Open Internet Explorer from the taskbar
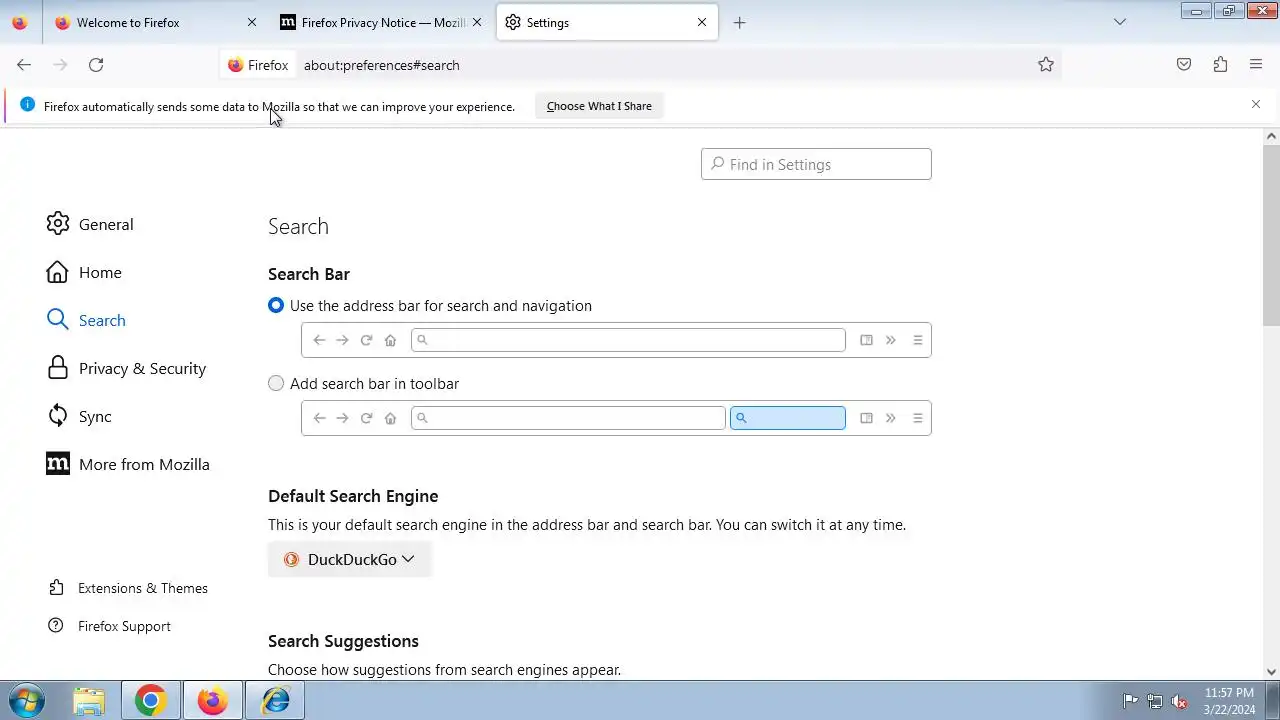Image resolution: width=1280 pixels, height=720 pixels. [x=275, y=701]
